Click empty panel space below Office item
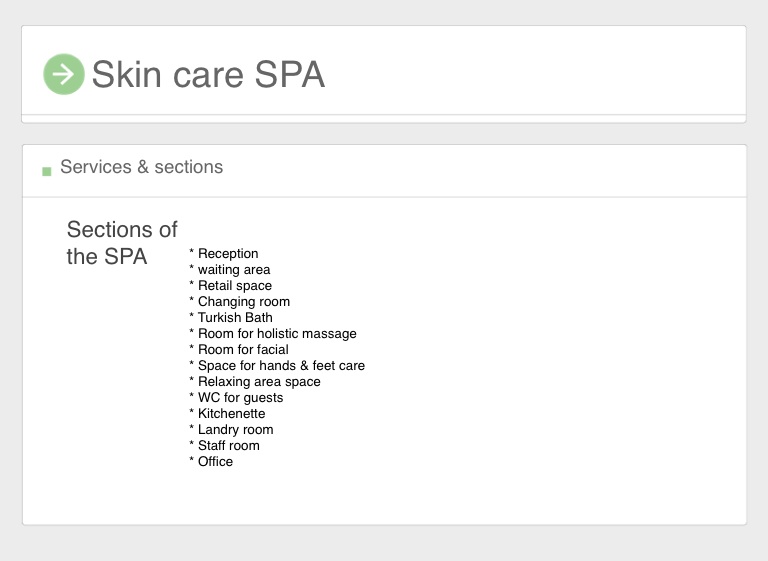 click(384, 495)
